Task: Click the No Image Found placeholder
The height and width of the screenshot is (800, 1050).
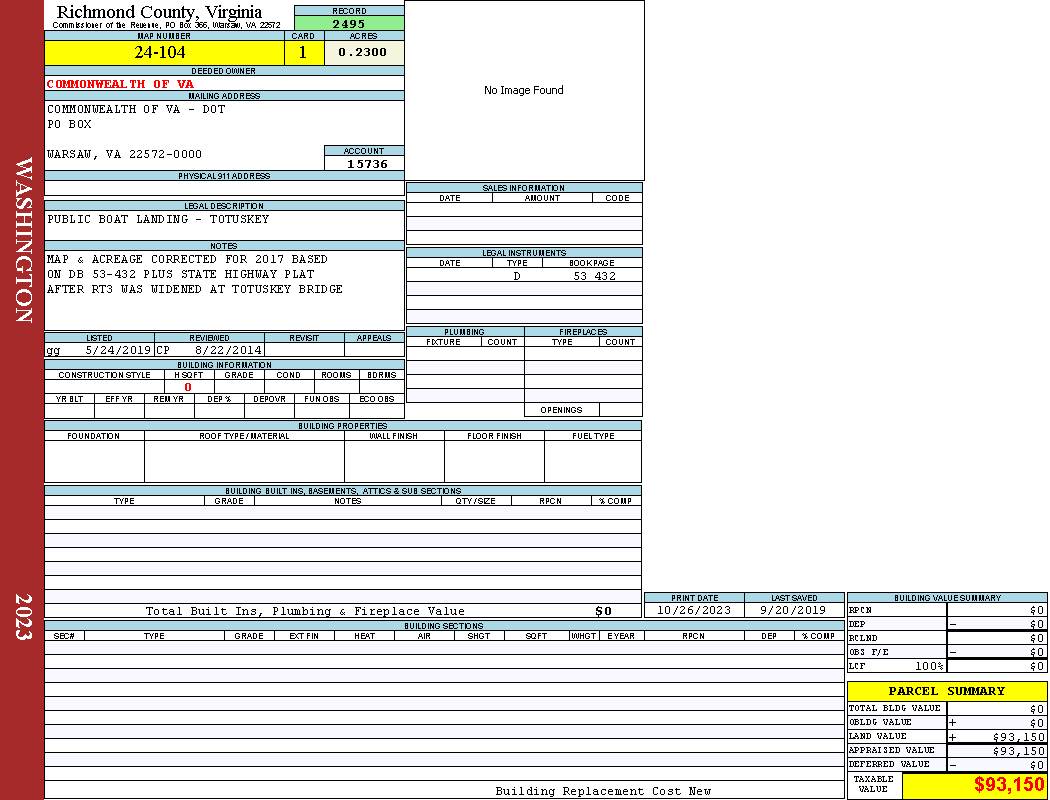Action: click(524, 90)
